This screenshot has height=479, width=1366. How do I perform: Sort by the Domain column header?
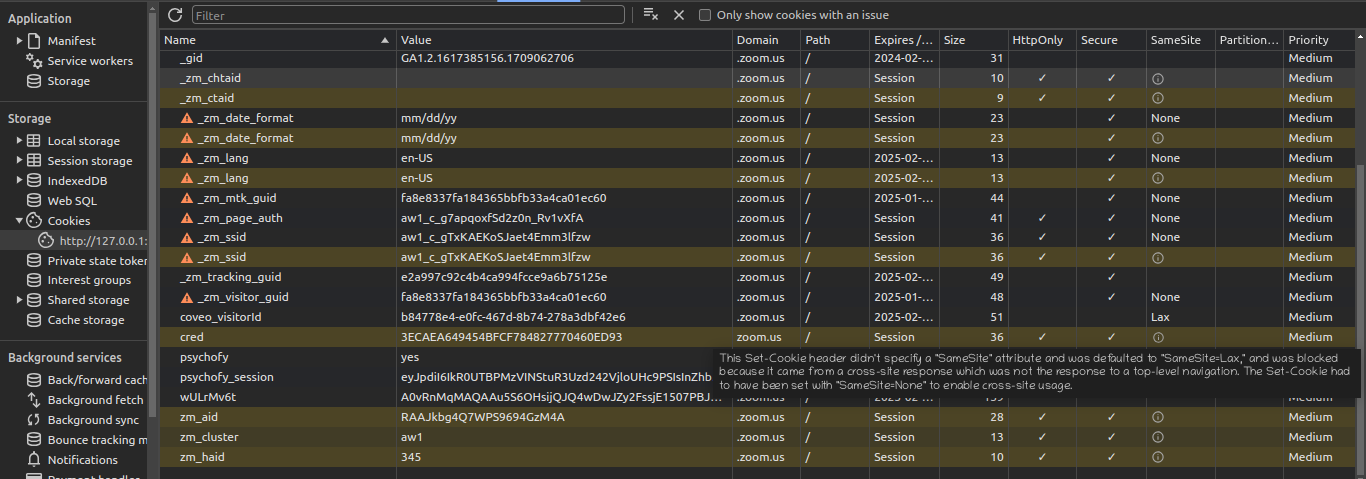(766, 40)
